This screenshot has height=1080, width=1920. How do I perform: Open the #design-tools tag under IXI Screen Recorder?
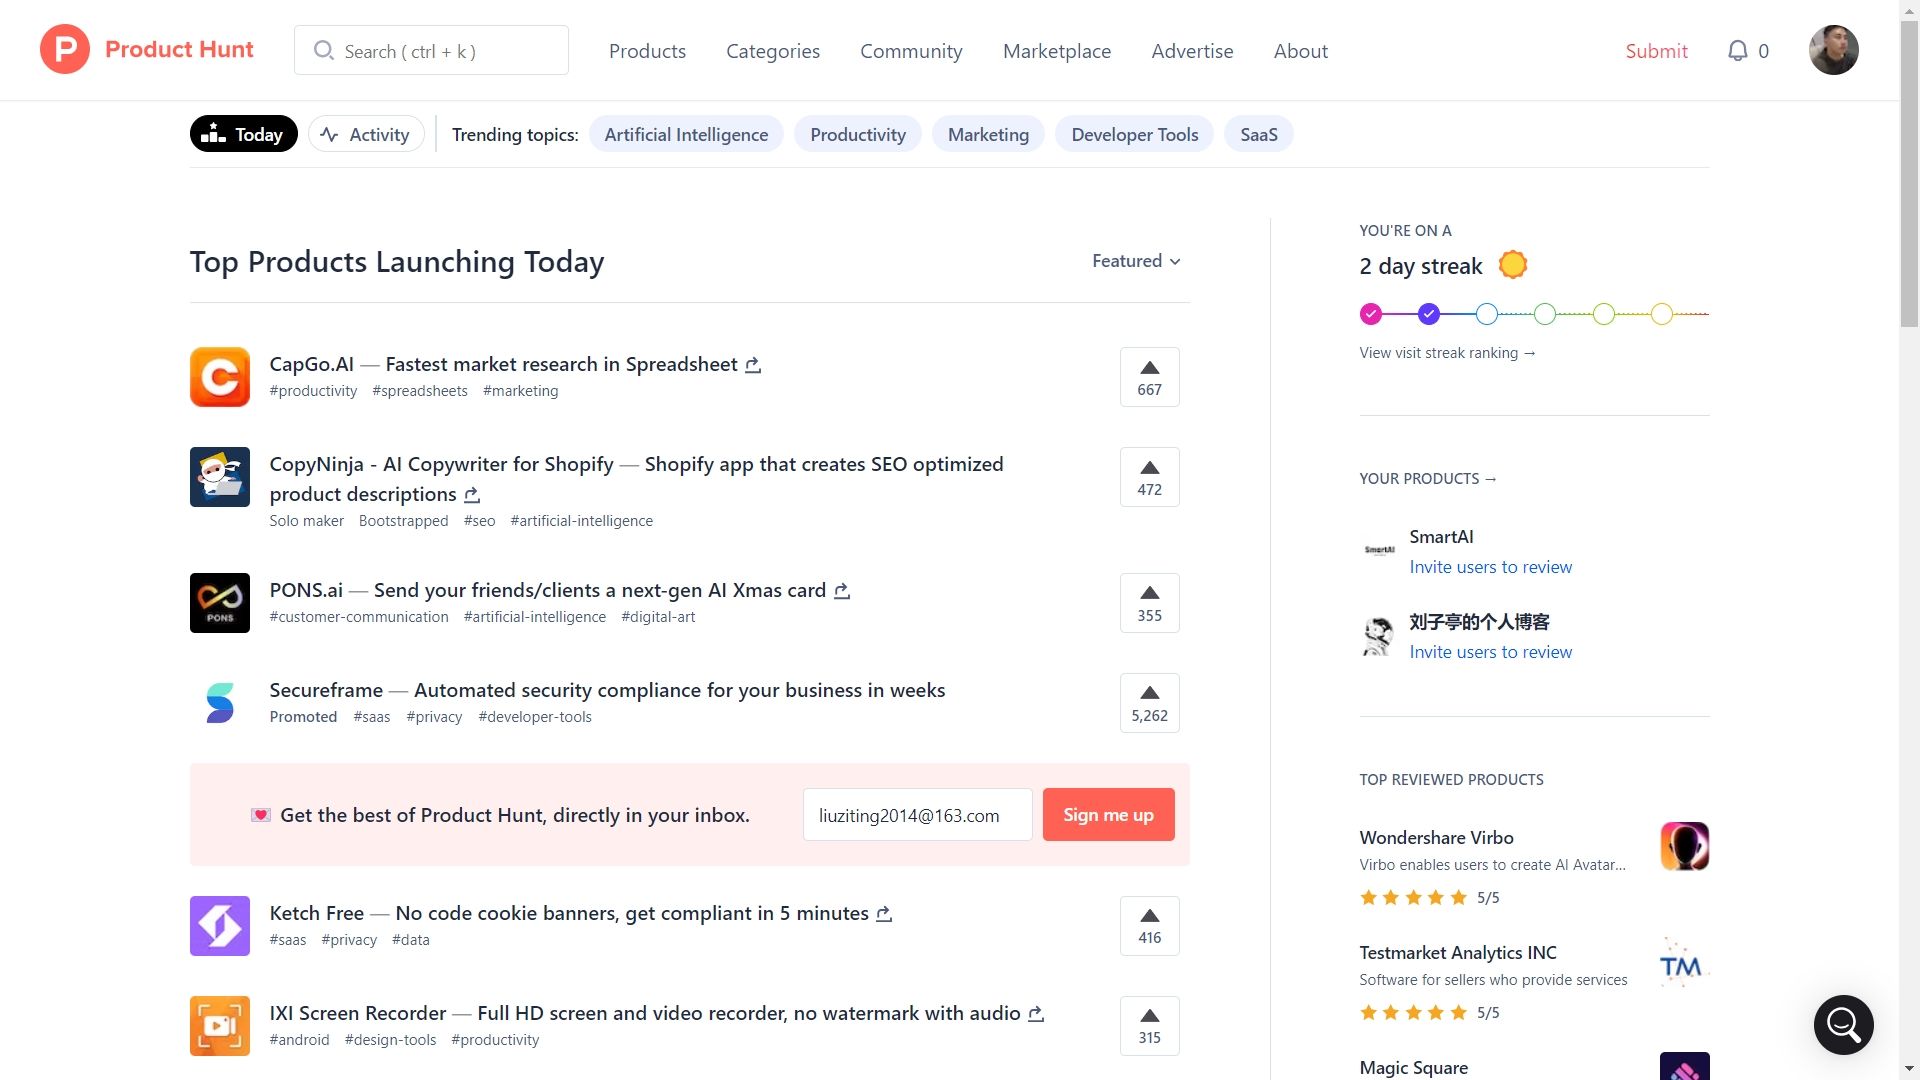pos(390,1040)
